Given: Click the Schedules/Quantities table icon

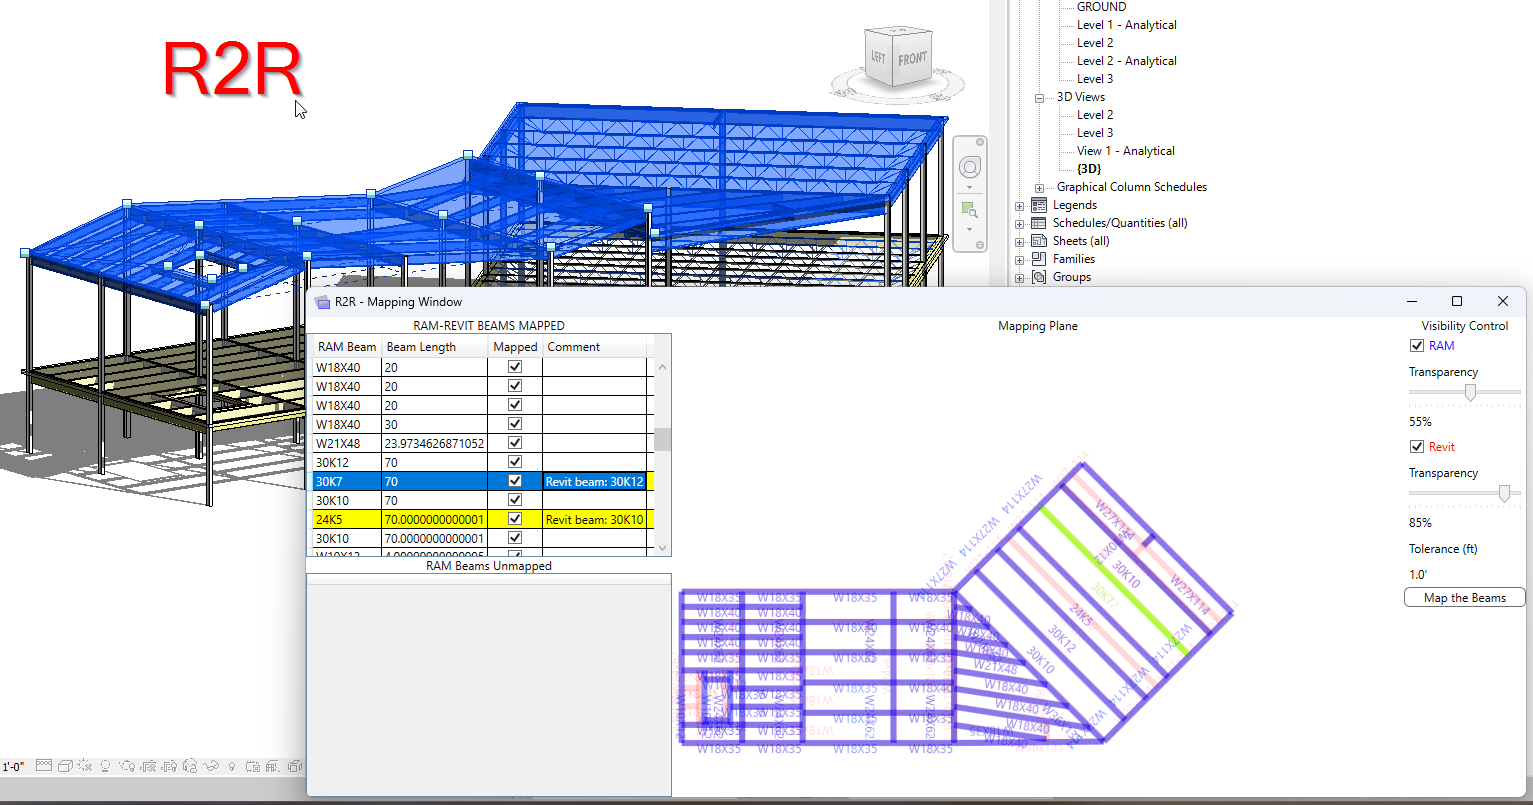Looking at the screenshot, I should click(x=1039, y=223).
